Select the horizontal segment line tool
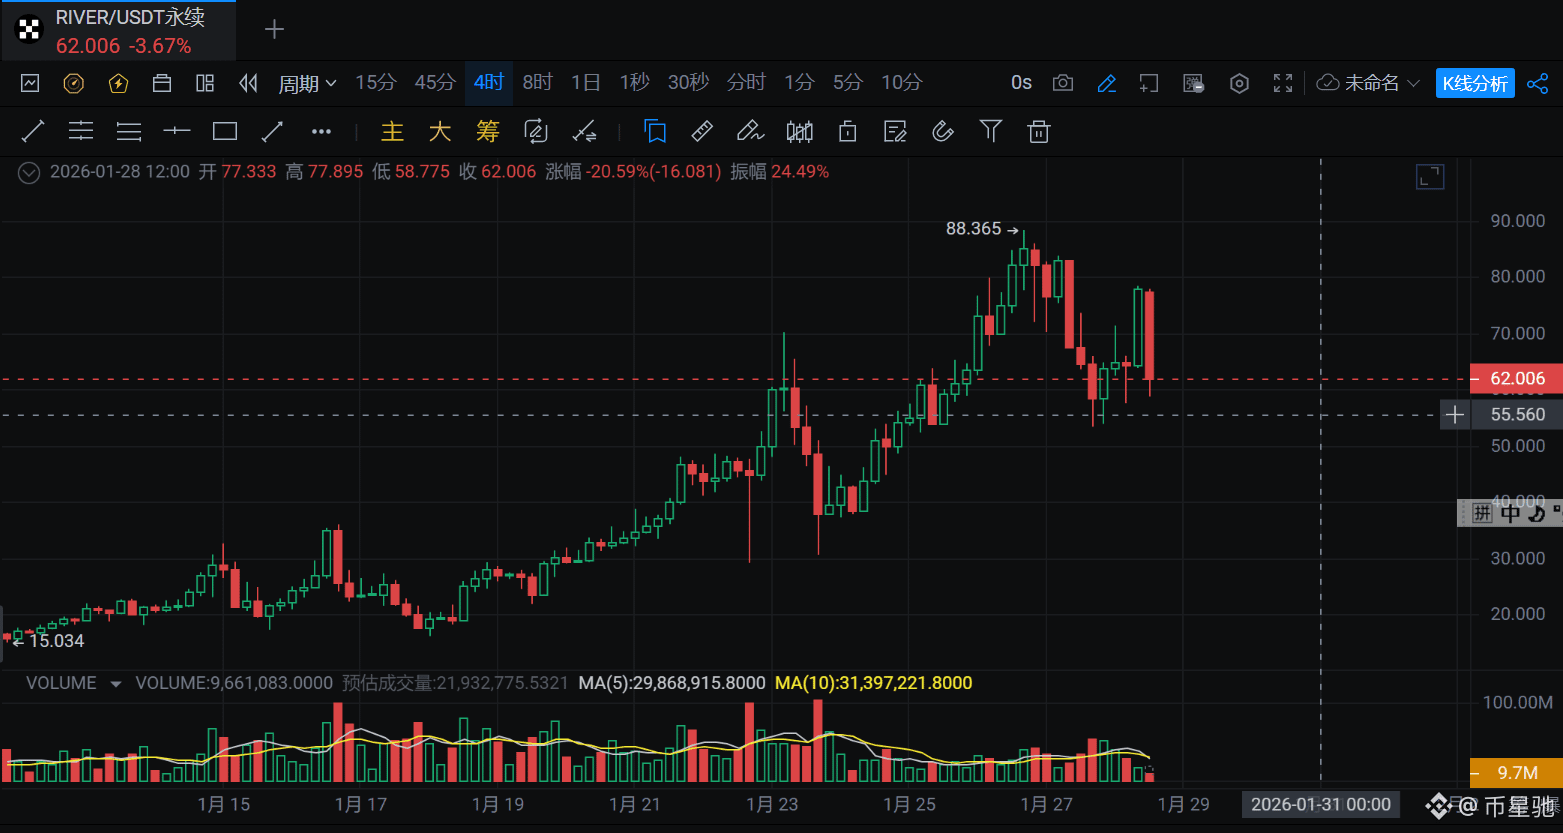Image resolution: width=1563 pixels, height=833 pixels. [177, 131]
